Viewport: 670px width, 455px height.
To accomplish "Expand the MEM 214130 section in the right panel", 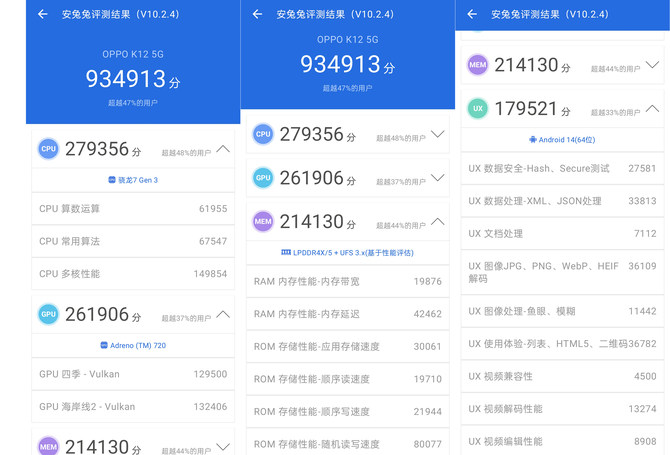I will 652,65.
